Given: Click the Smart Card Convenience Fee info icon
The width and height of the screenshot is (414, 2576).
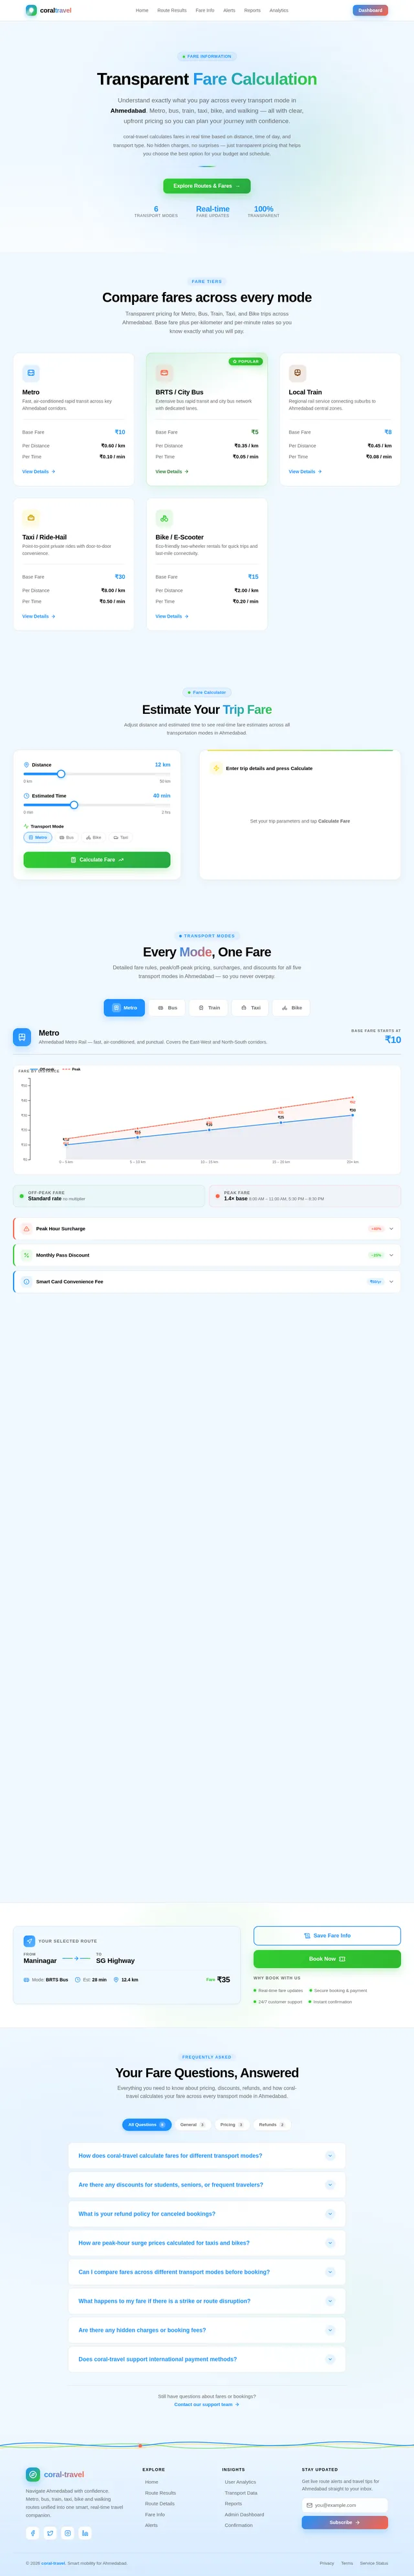Looking at the screenshot, I should click(x=26, y=1281).
